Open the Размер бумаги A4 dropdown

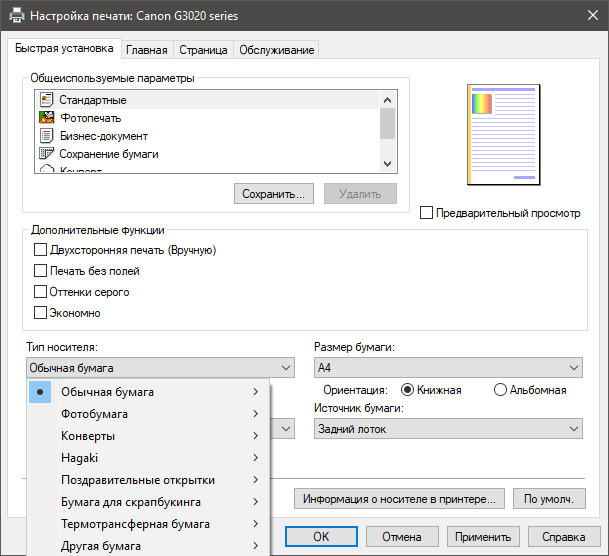448,368
